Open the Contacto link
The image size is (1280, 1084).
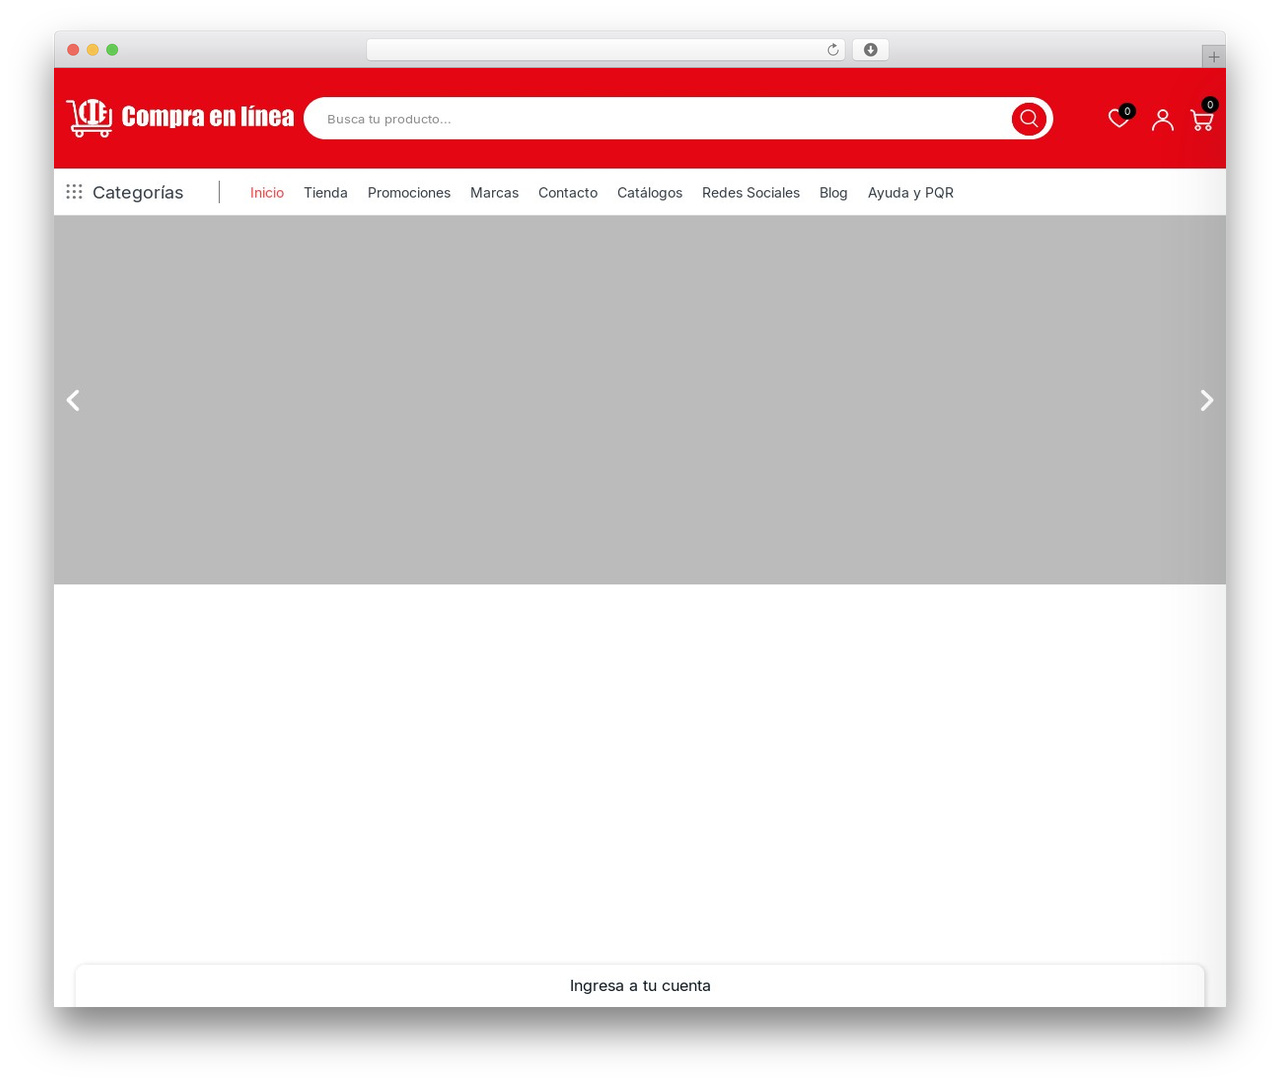(x=568, y=193)
